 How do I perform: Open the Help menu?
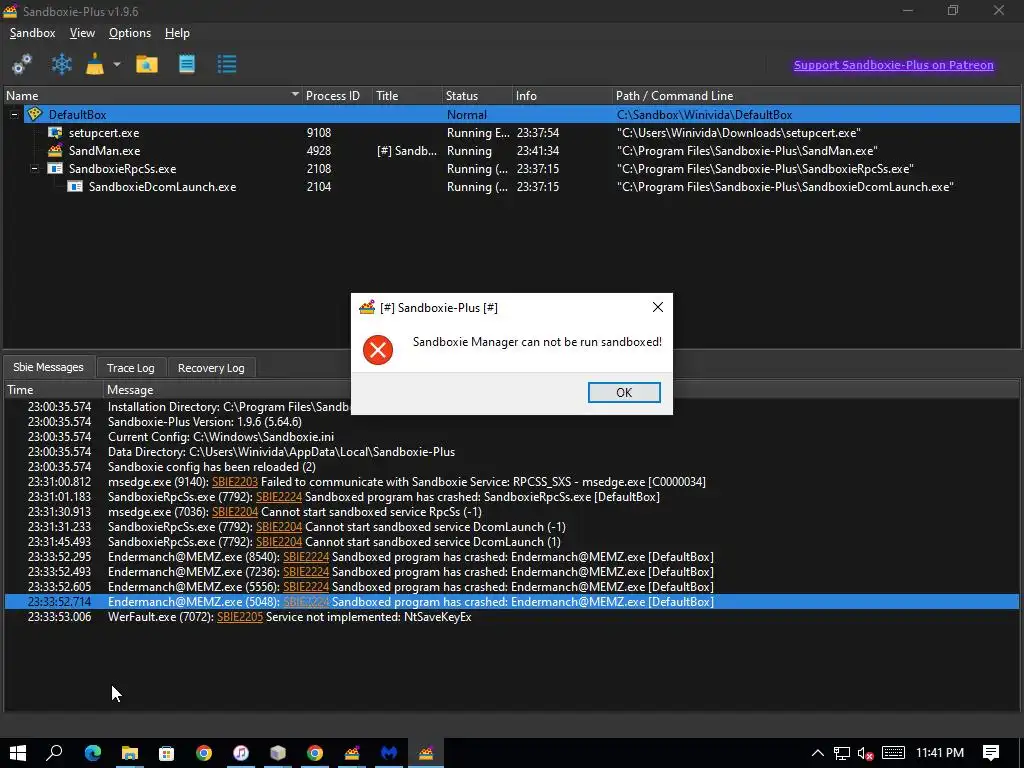point(177,33)
